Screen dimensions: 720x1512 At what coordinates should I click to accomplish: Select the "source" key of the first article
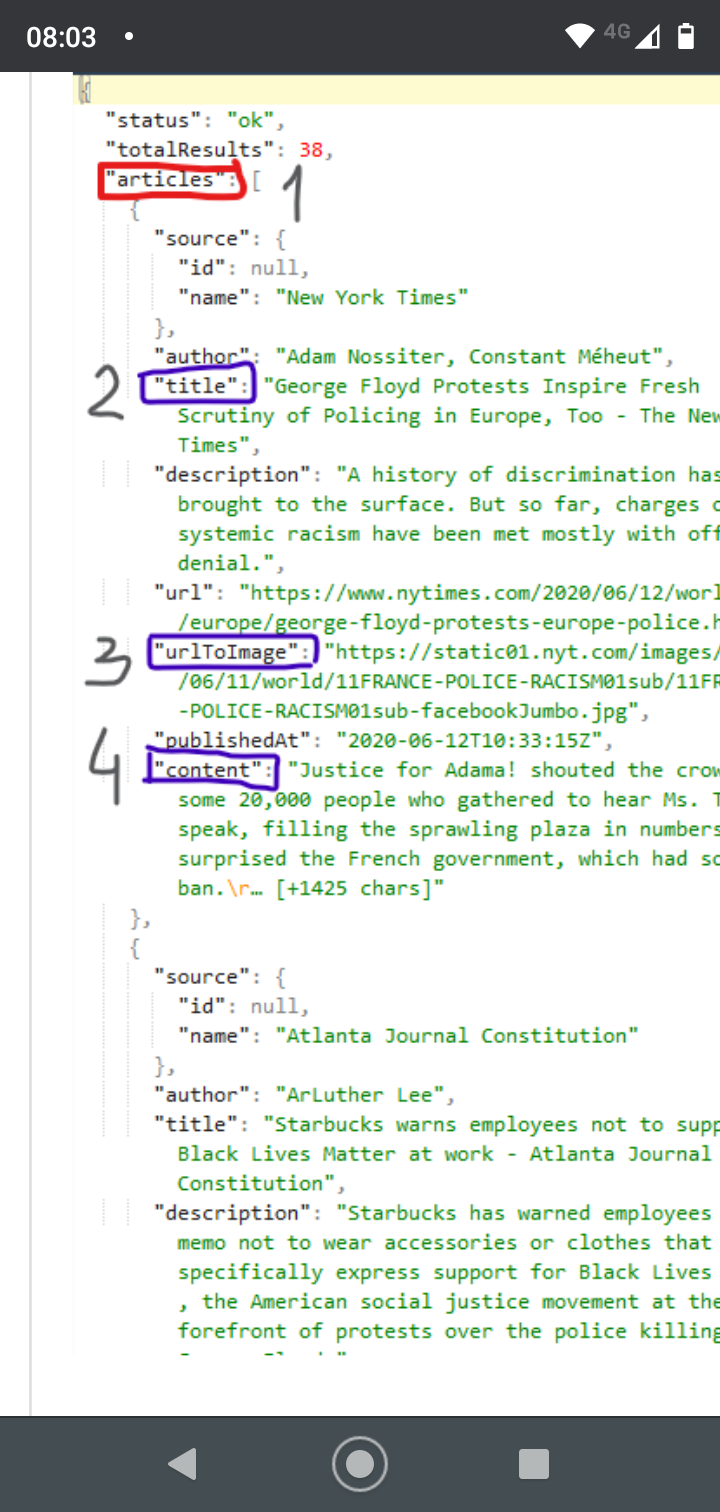(x=201, y=239)
